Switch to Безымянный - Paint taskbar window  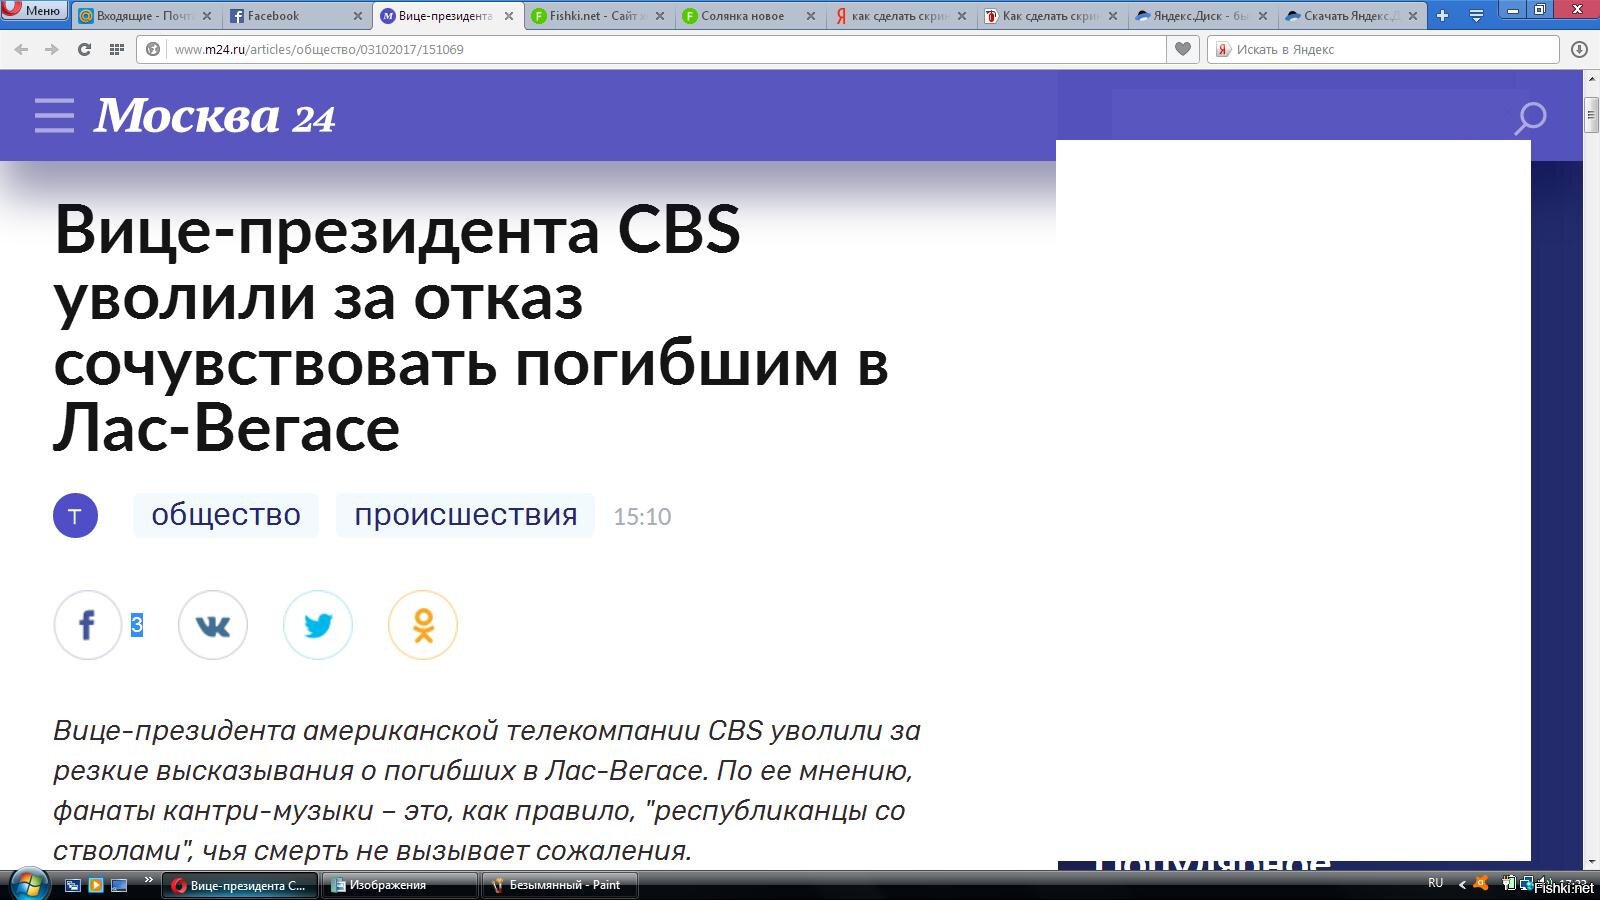click(x=560, y=885)
